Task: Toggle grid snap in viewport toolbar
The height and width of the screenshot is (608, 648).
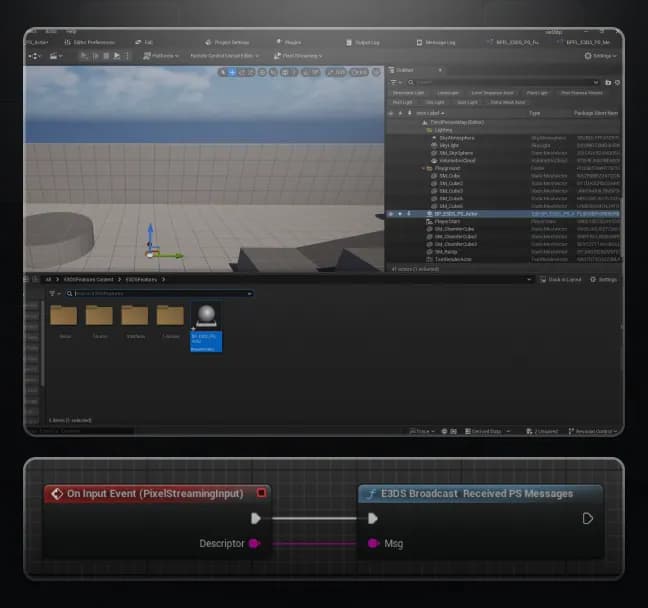Action: [x=288, y=73]
